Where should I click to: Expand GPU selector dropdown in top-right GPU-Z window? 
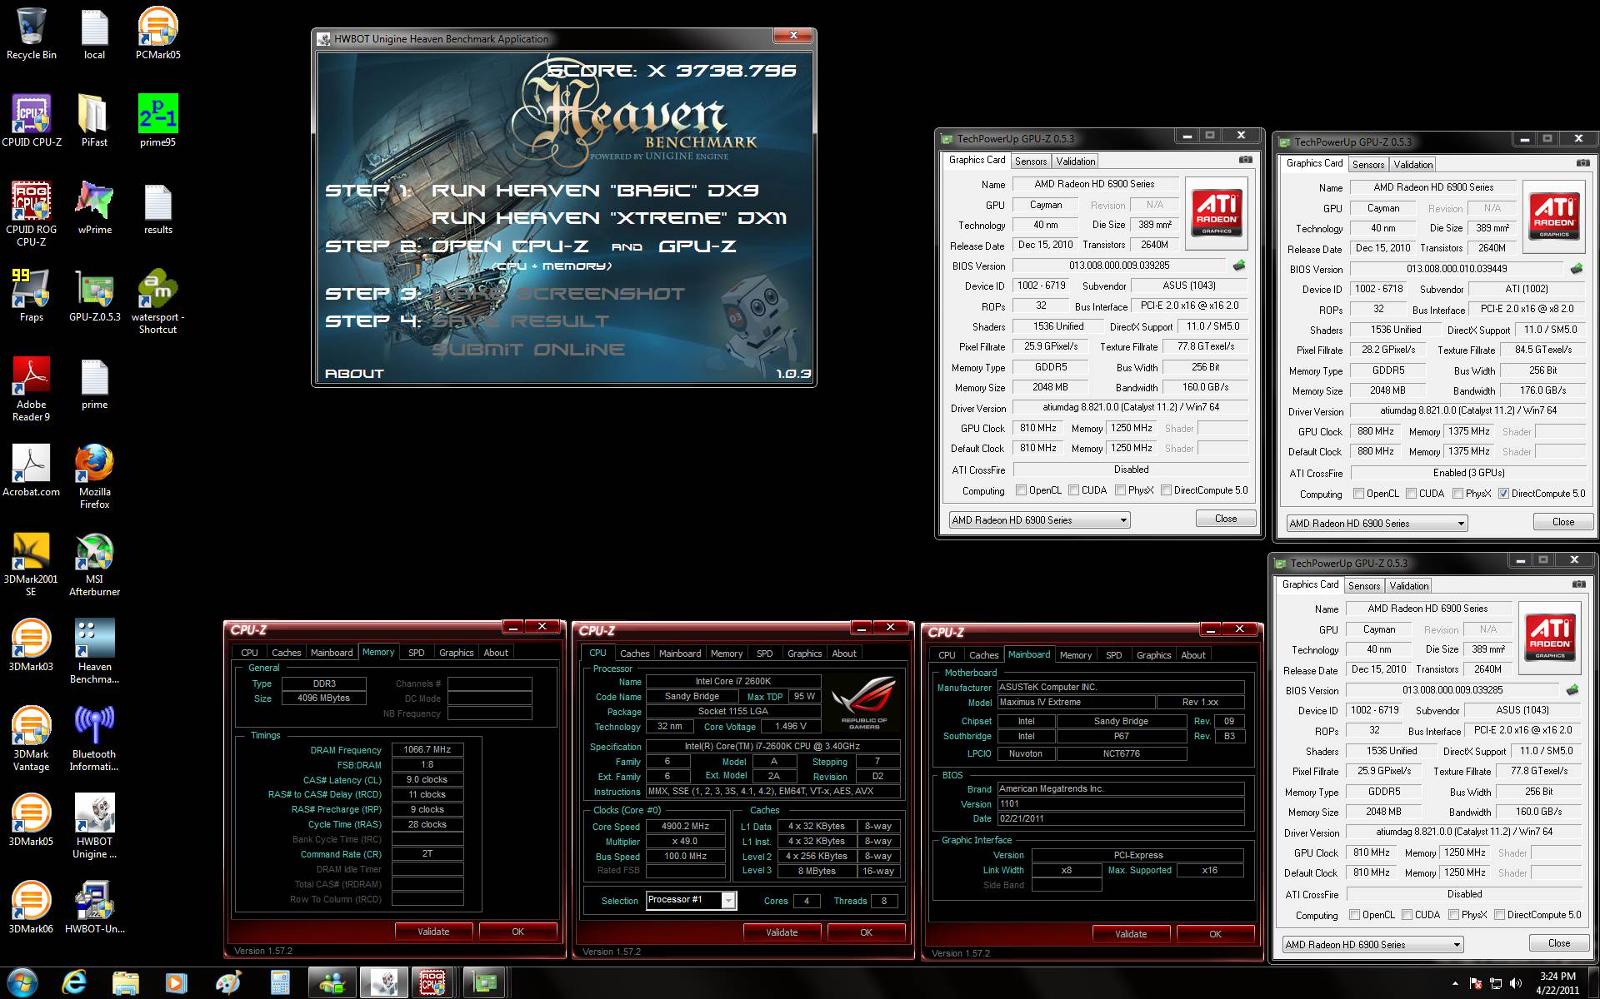[x=1460, y=523]
